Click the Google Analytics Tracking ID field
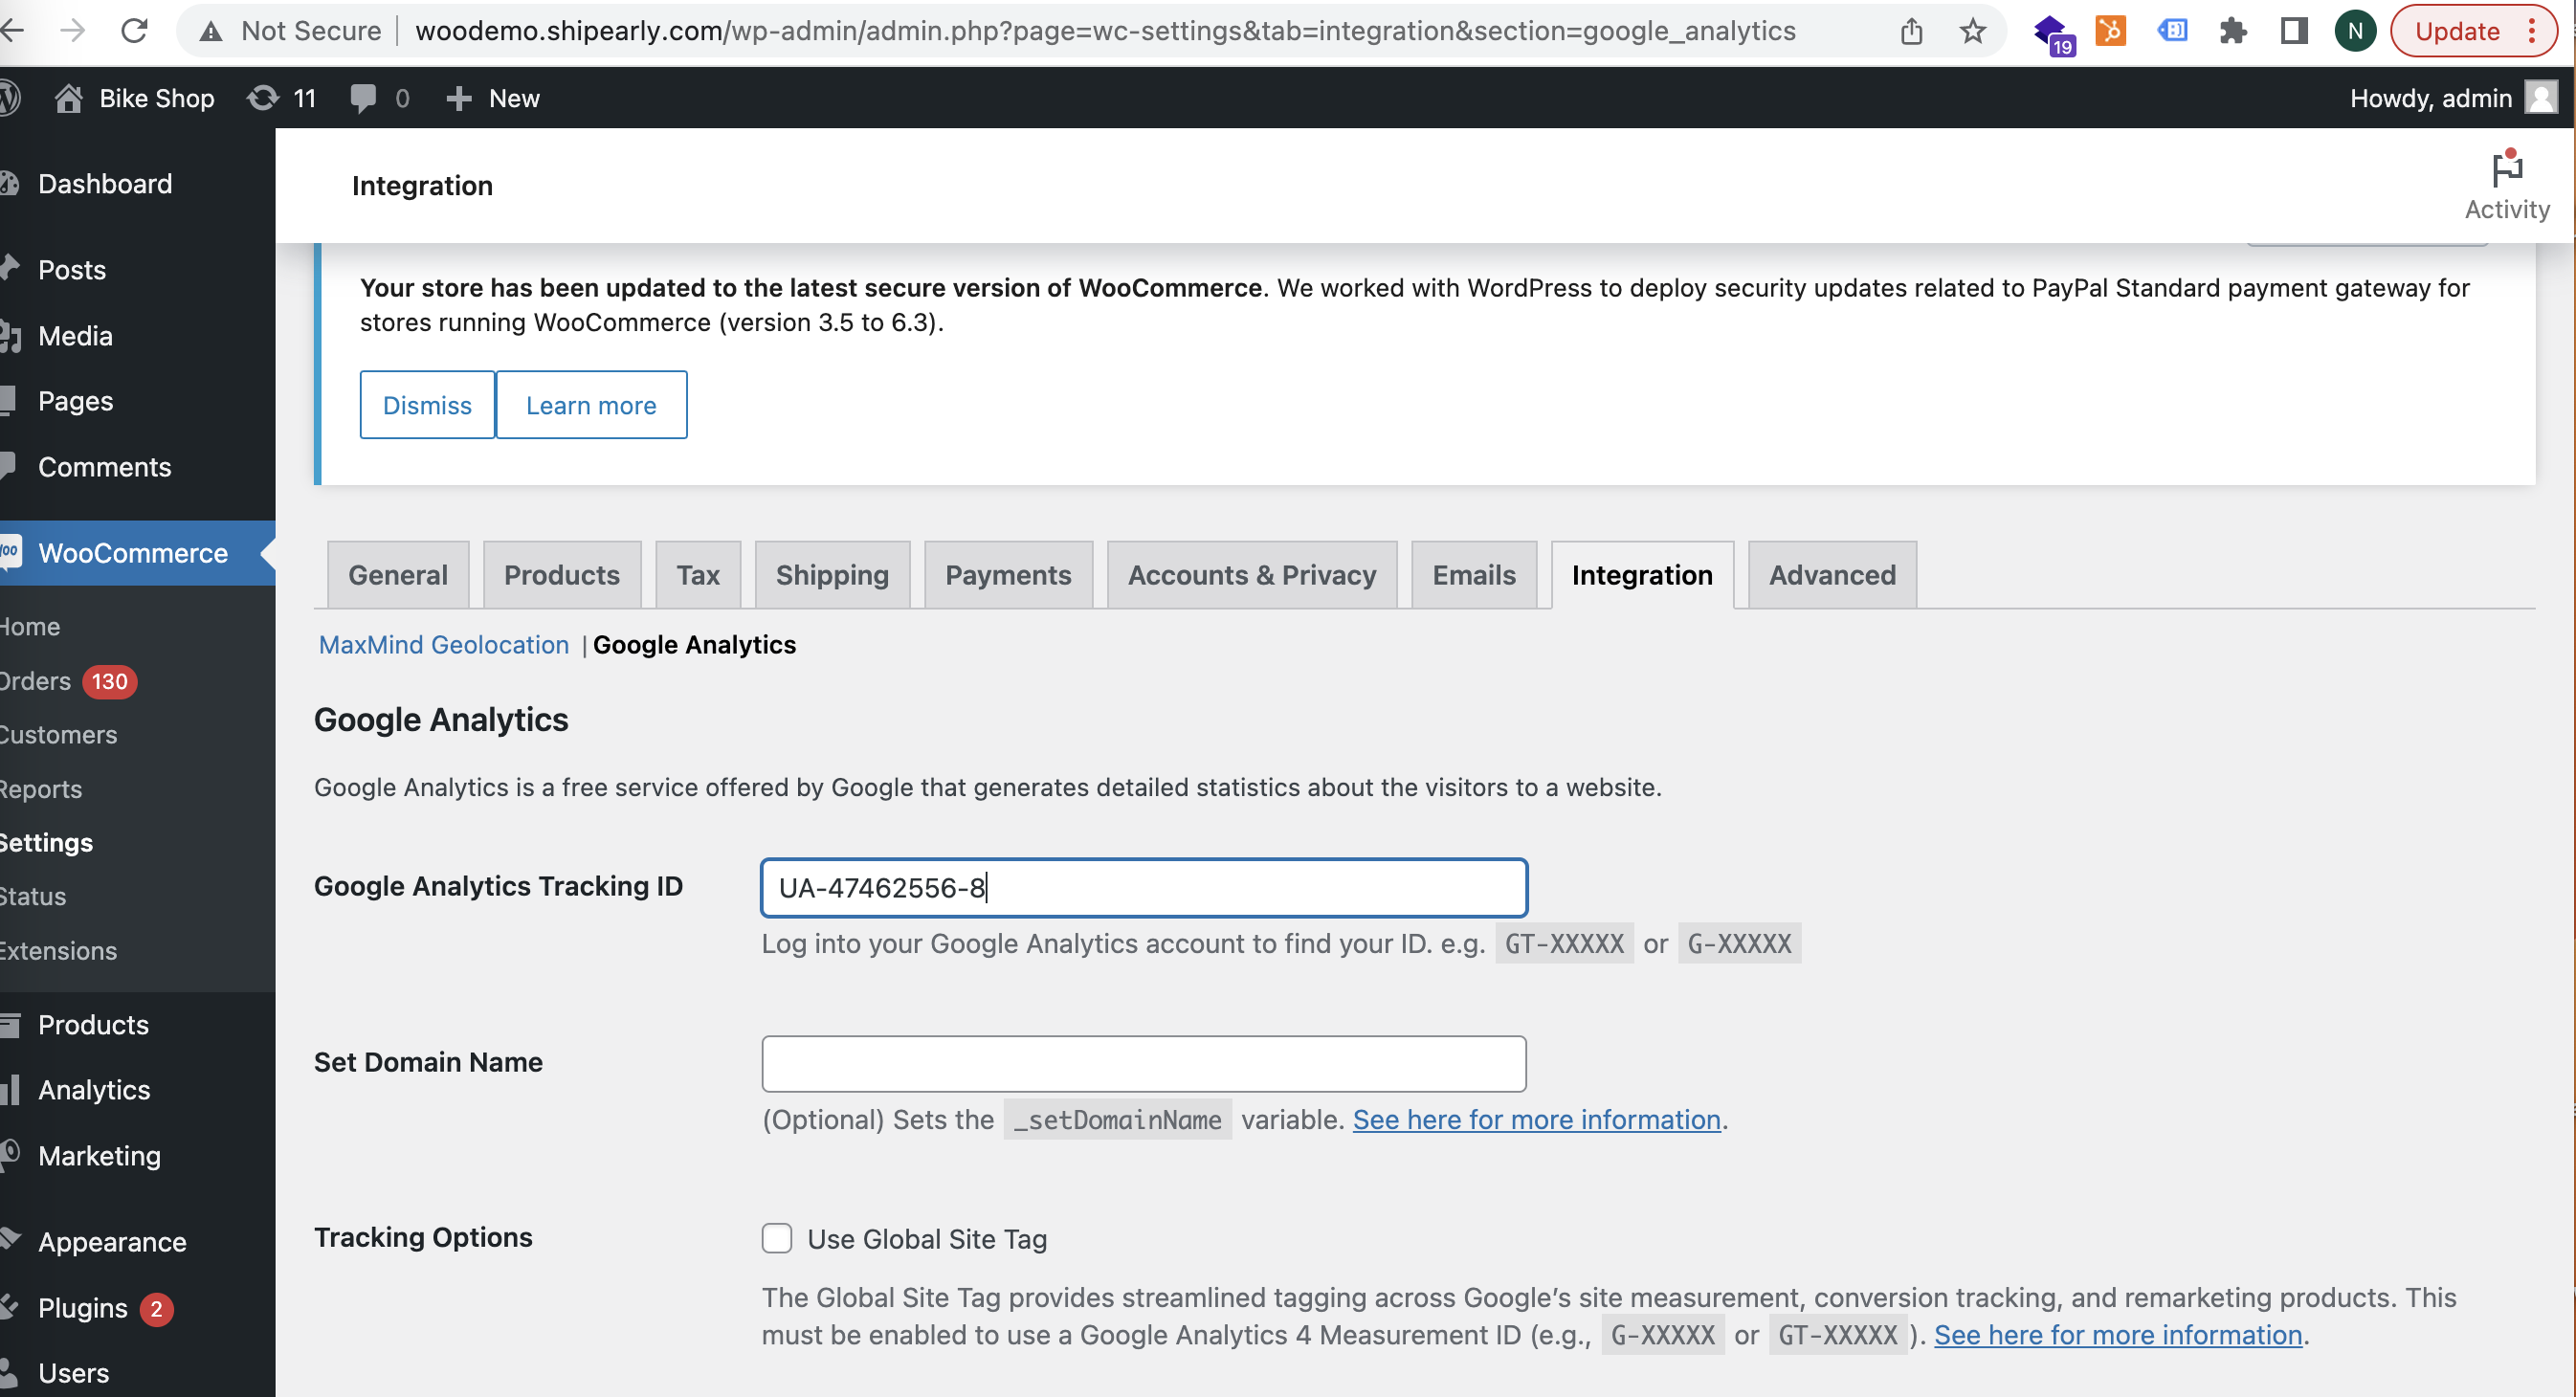 point(1142,888)
